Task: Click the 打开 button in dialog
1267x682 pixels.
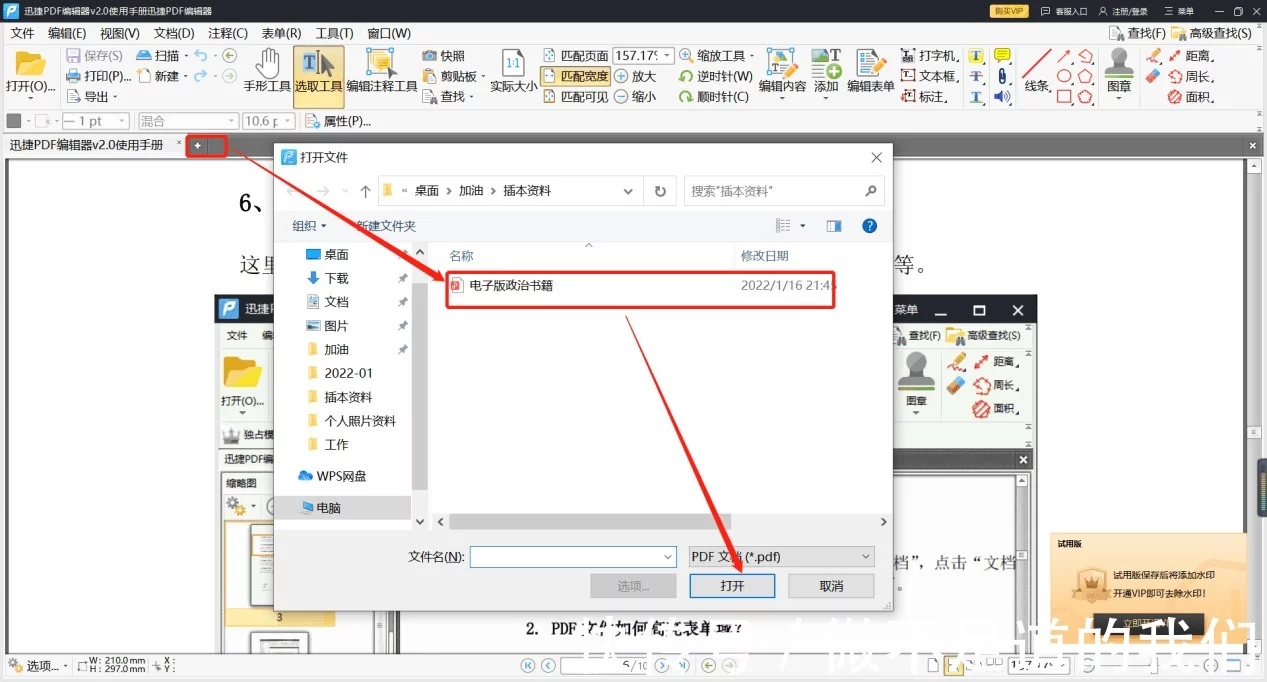Action: (x=732, y=586)
